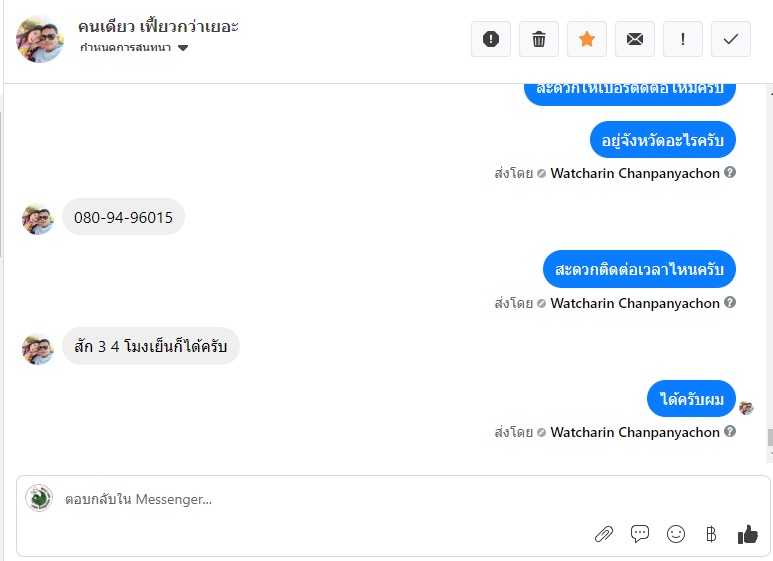The image size is (773, 561).
Task: Attach a file using the paperclip icon
Action: [603, 534]
